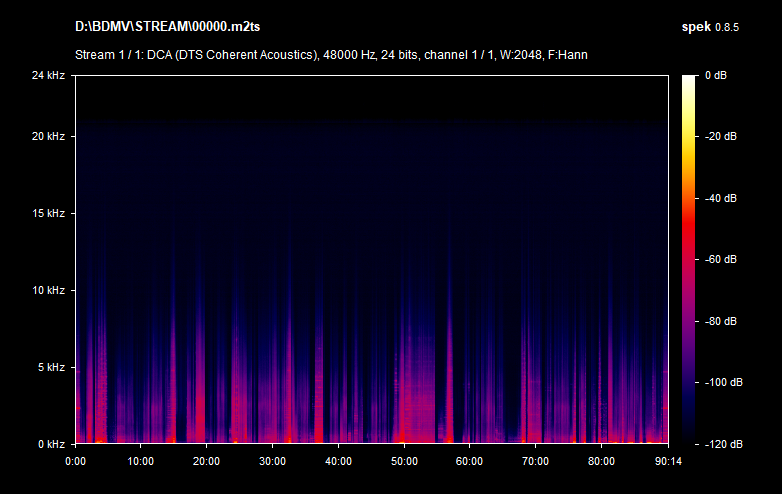This screenshot has height=494, width=782.
Task: Select the DCA stream info line
Action: (x=330, y=54)
